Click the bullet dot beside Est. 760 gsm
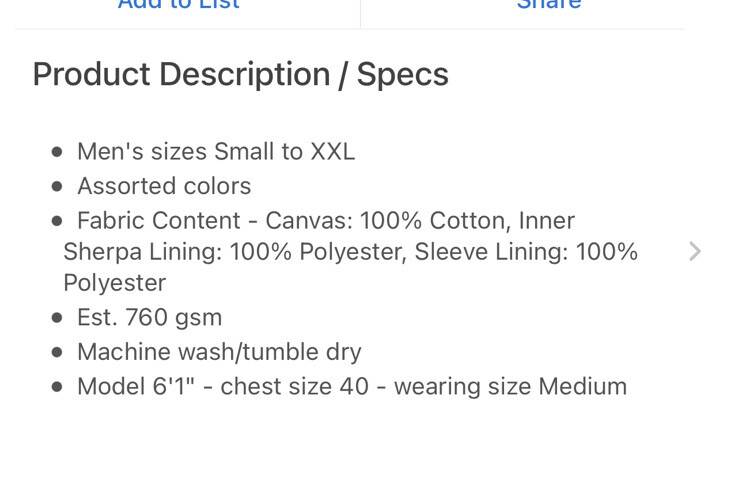This screenshot has width=735, height=500. [57, 318]
